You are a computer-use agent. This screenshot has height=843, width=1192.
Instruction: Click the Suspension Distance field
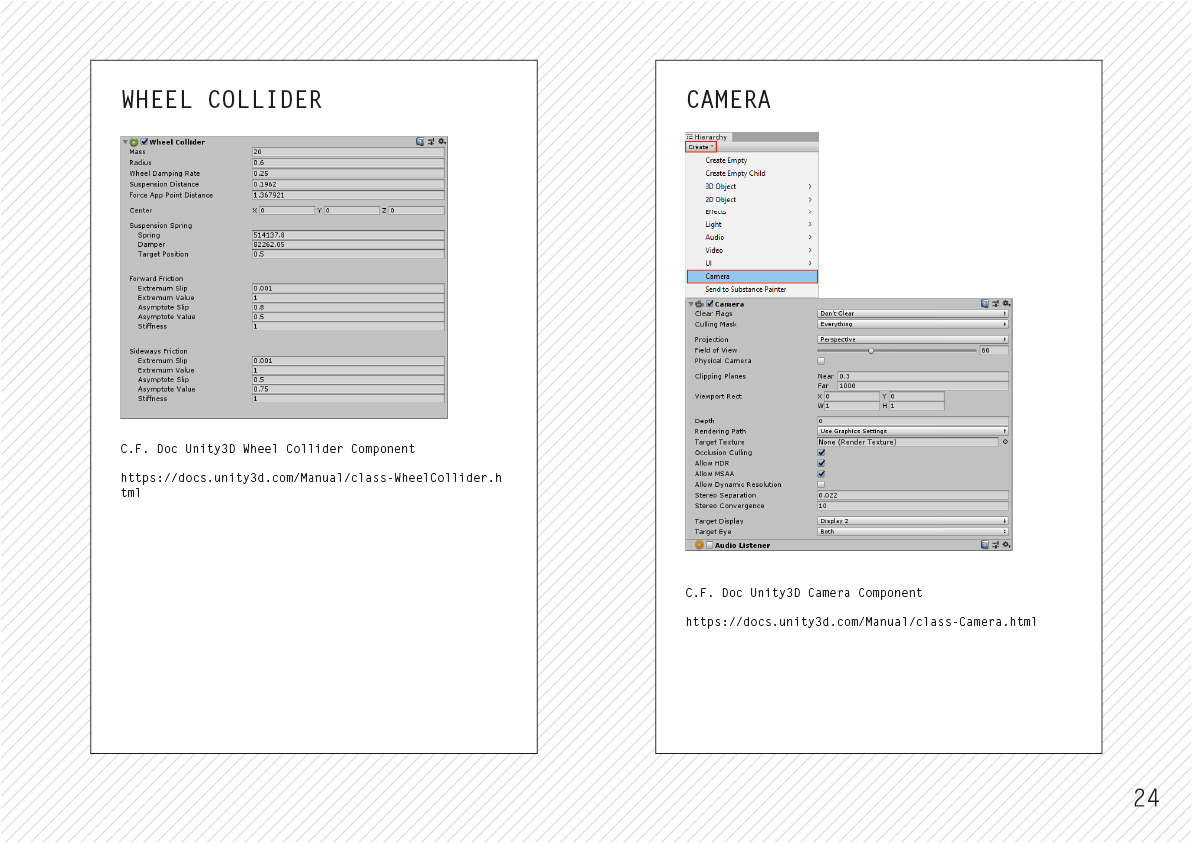coord(348,184)
